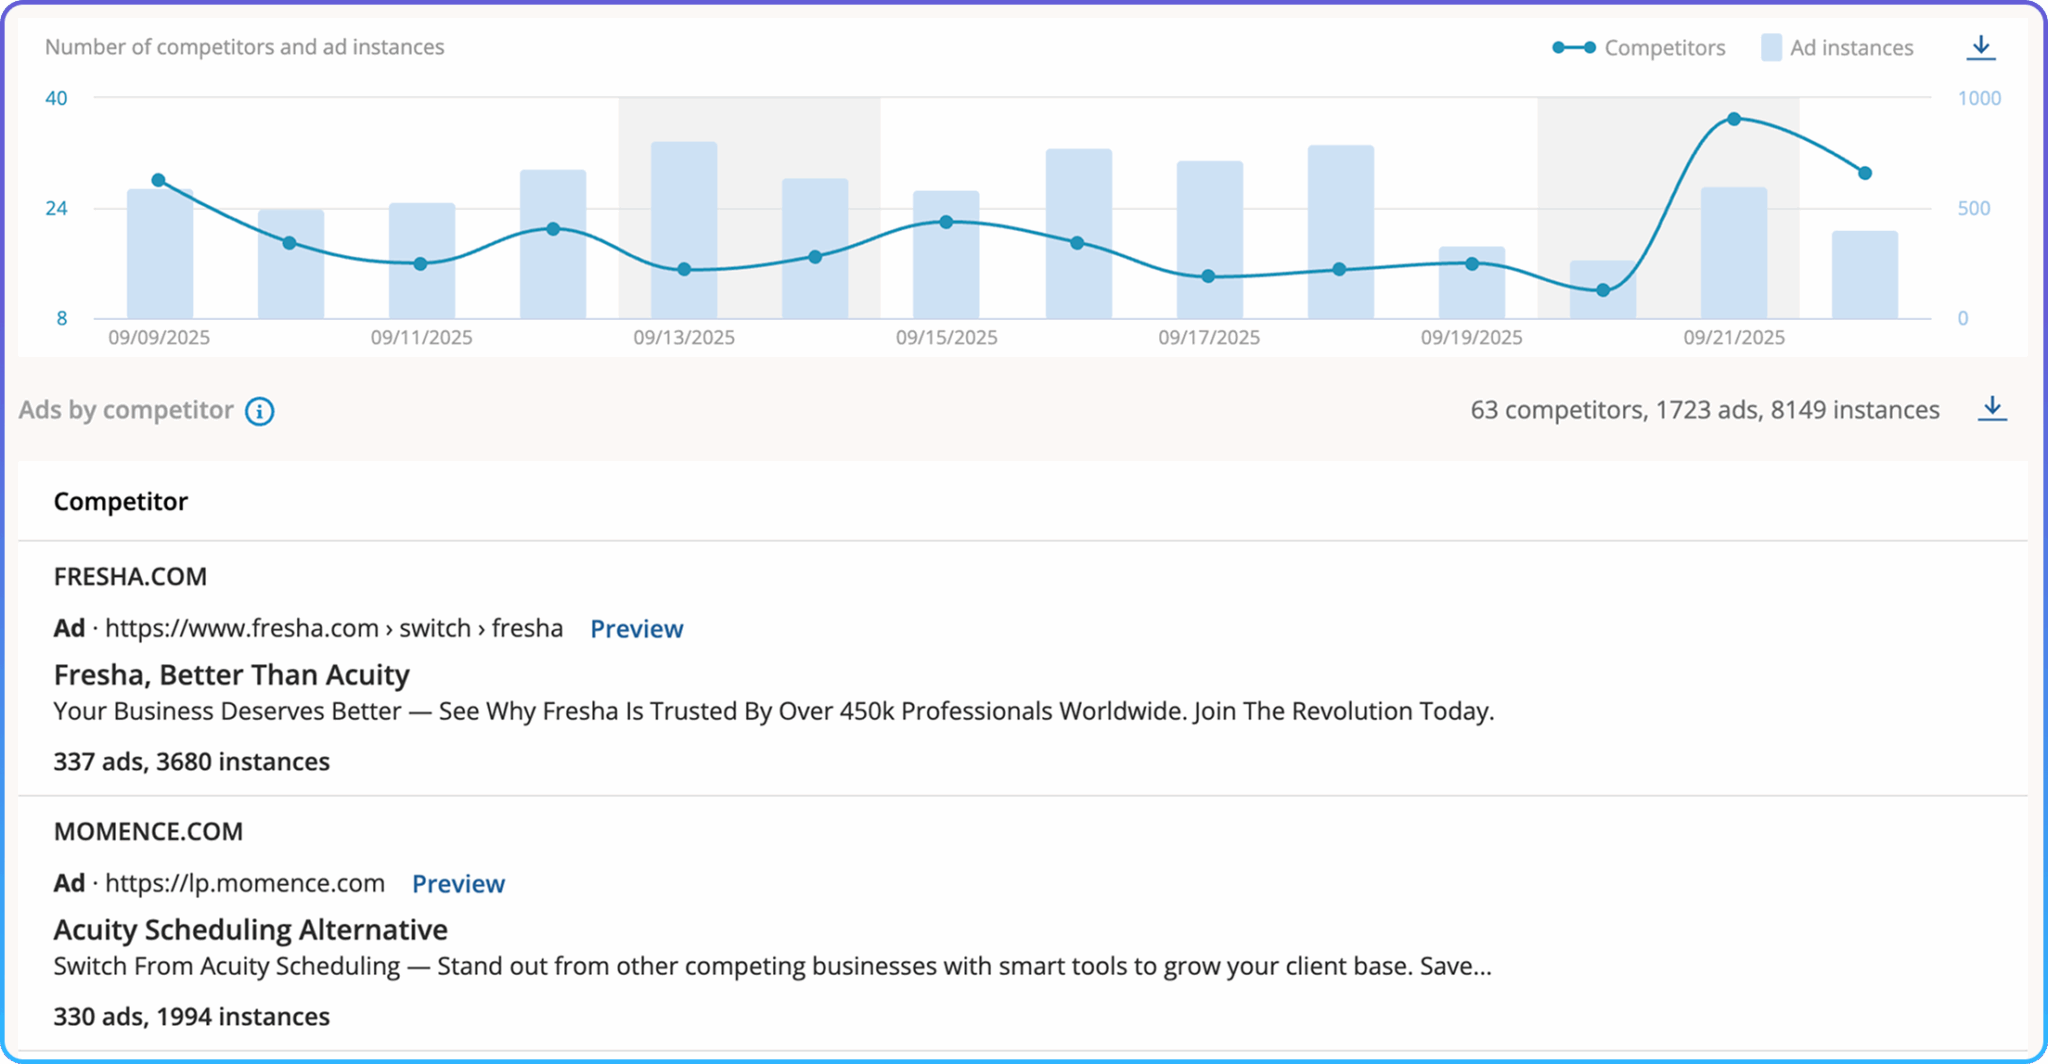The width and height of the screenshot is (2048, 1064).
Task: Click the FRESHA.COM competitor name
Action: click(130, 577)
